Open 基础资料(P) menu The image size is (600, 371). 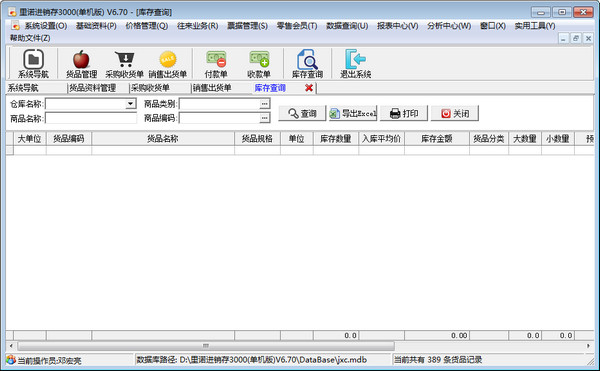click(x=96, y=26)
